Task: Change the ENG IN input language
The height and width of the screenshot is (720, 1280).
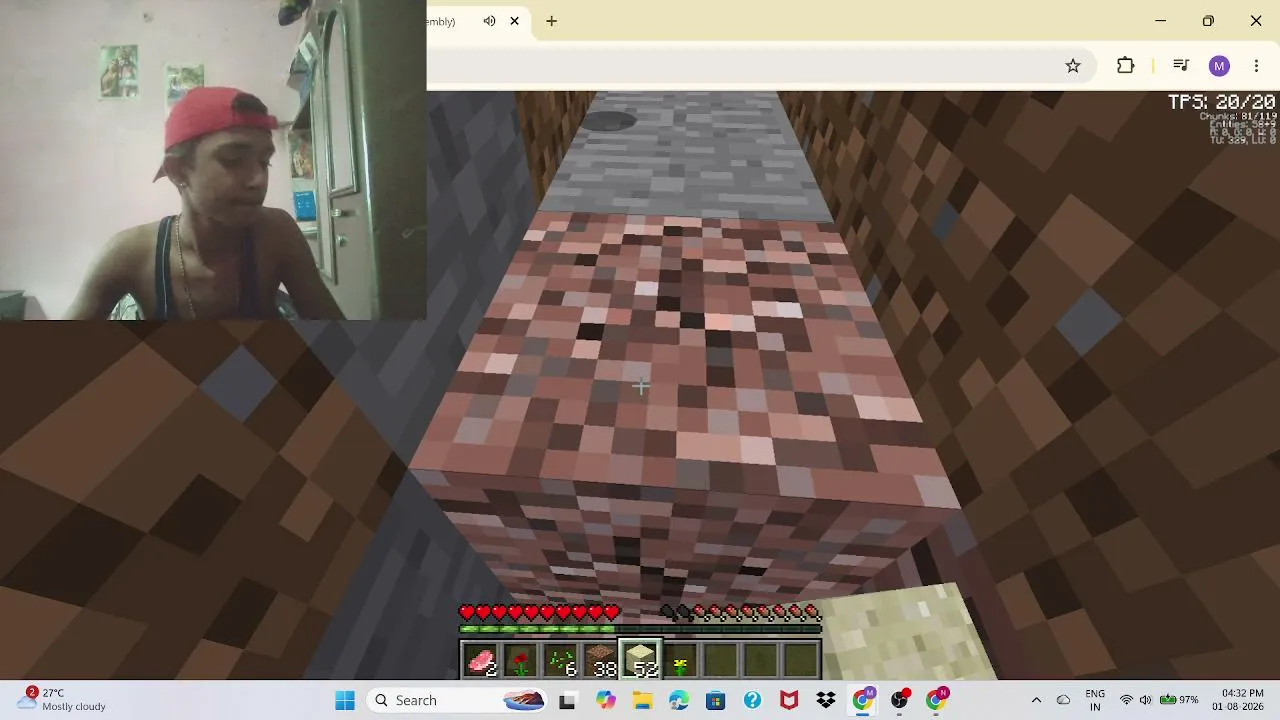Action: point(1095,700)
